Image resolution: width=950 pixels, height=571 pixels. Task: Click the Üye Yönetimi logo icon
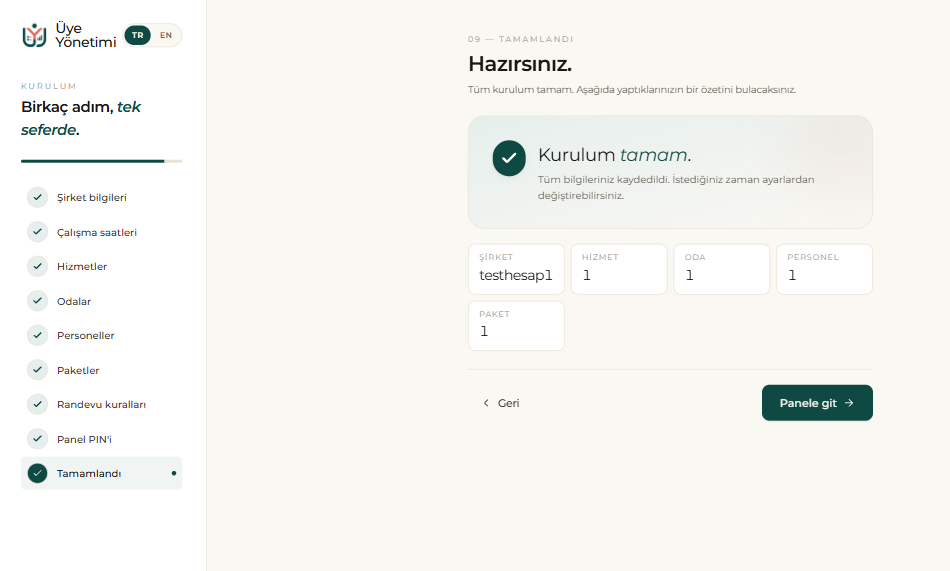pos(35,35)
